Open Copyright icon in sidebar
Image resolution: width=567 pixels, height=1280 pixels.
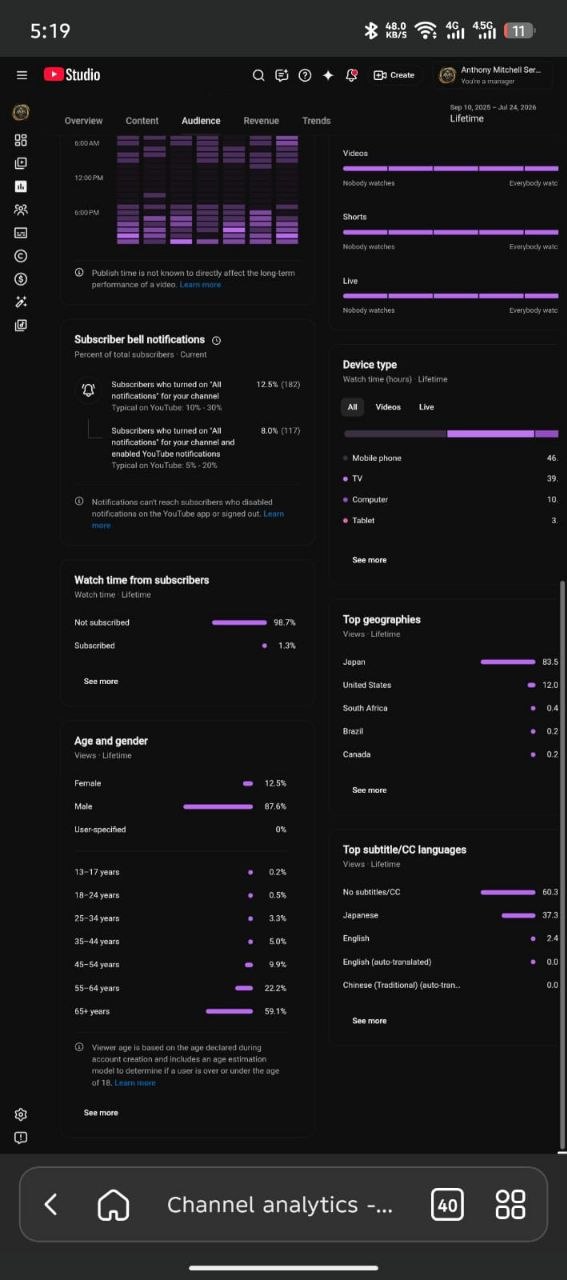21,256
